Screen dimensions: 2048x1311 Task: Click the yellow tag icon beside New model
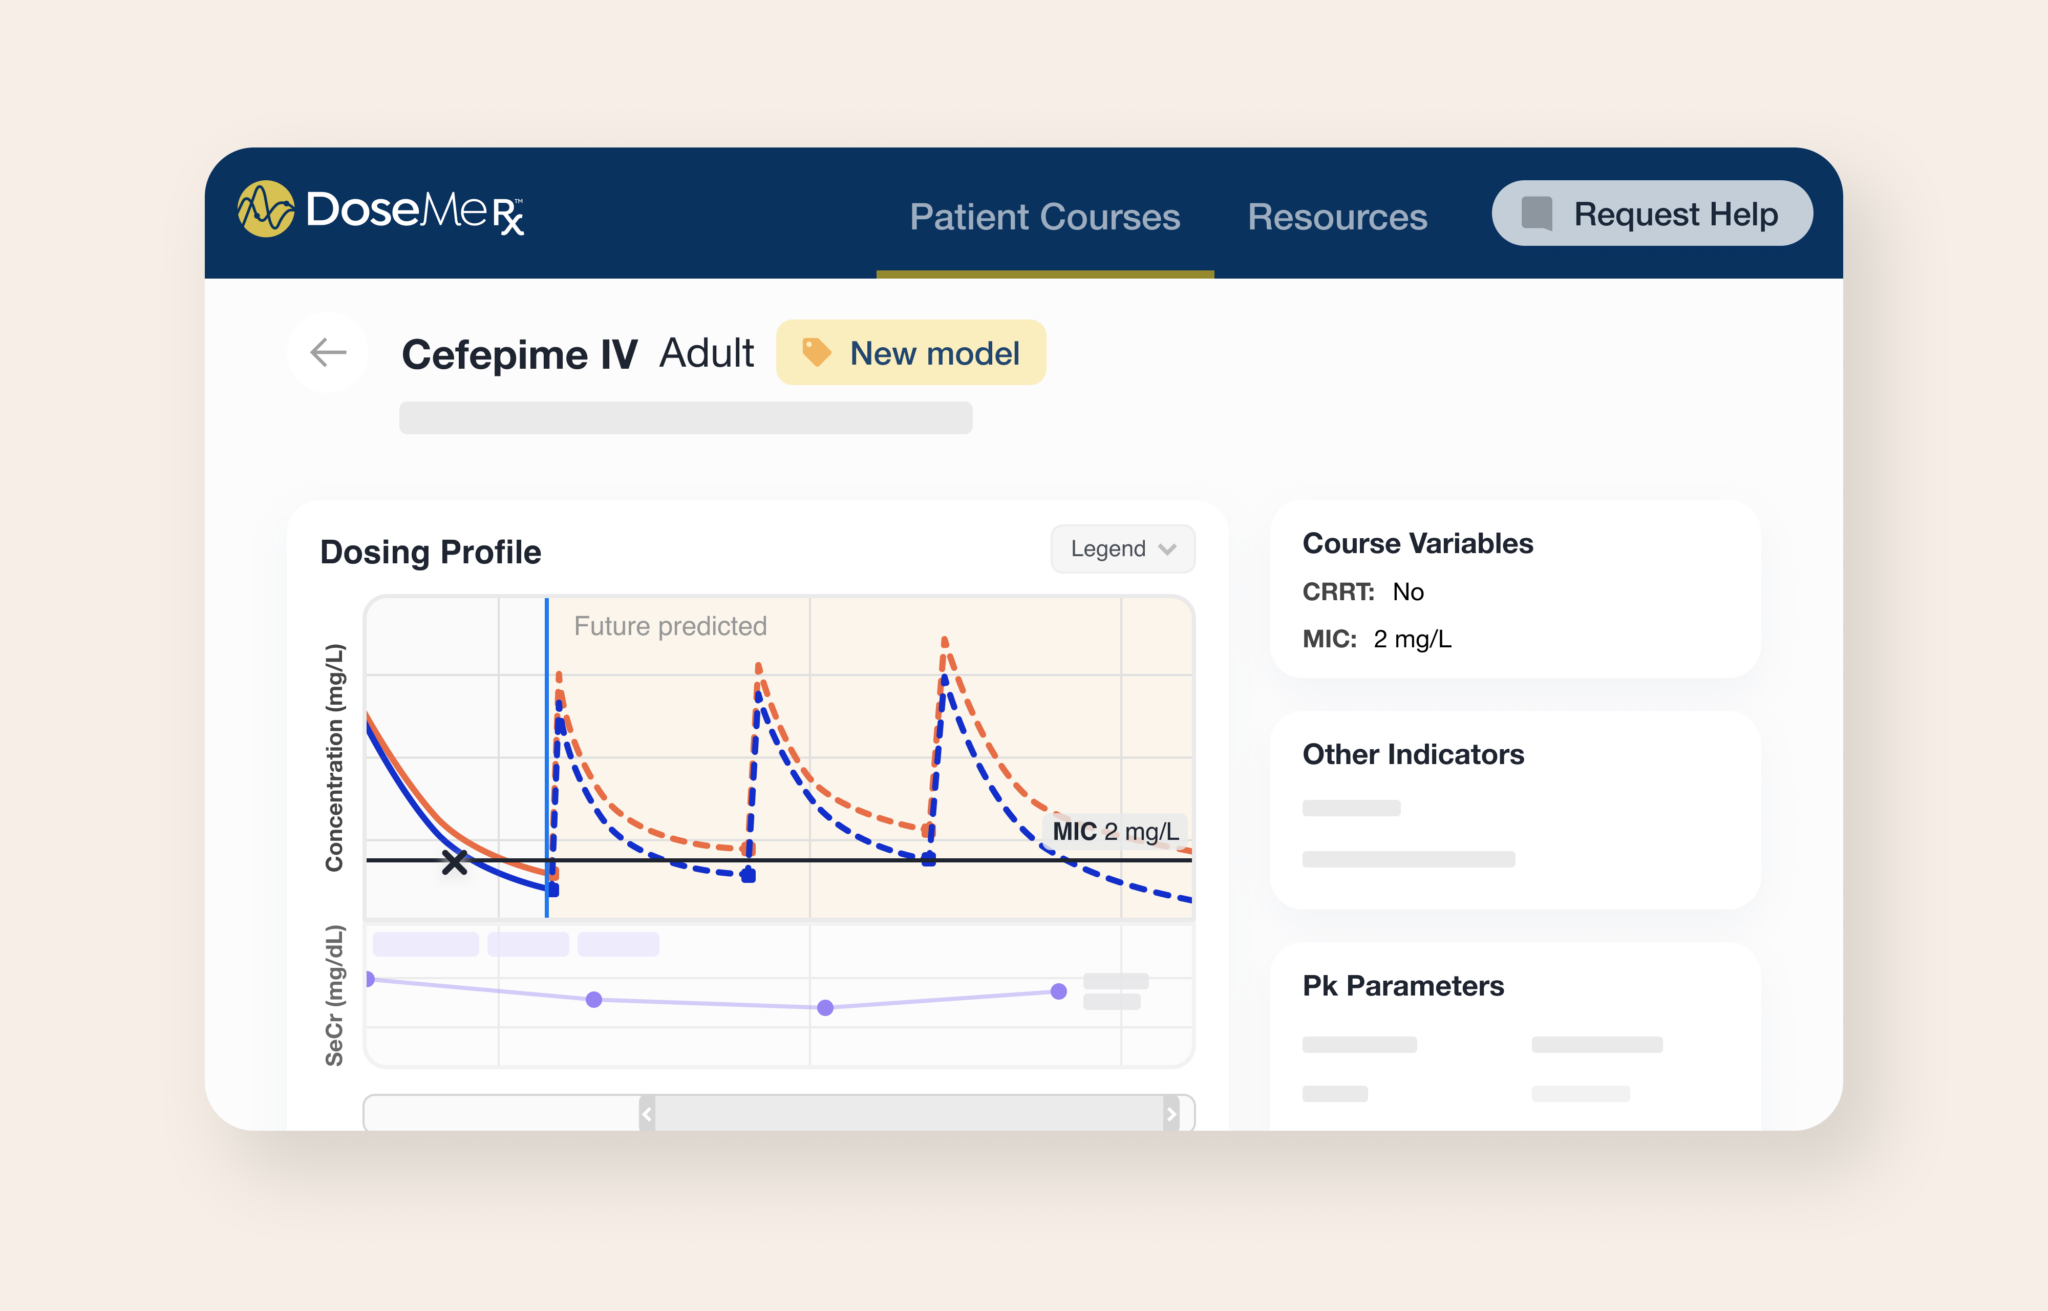(x=817, y=352)
